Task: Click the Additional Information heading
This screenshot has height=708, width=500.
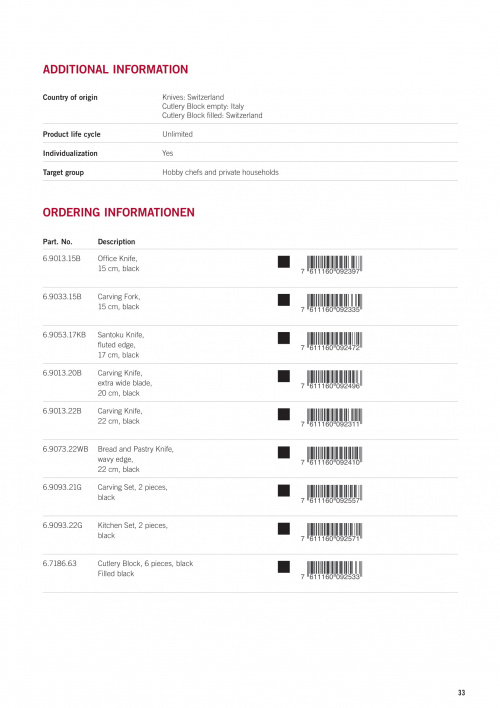Action: pos(115,69)
